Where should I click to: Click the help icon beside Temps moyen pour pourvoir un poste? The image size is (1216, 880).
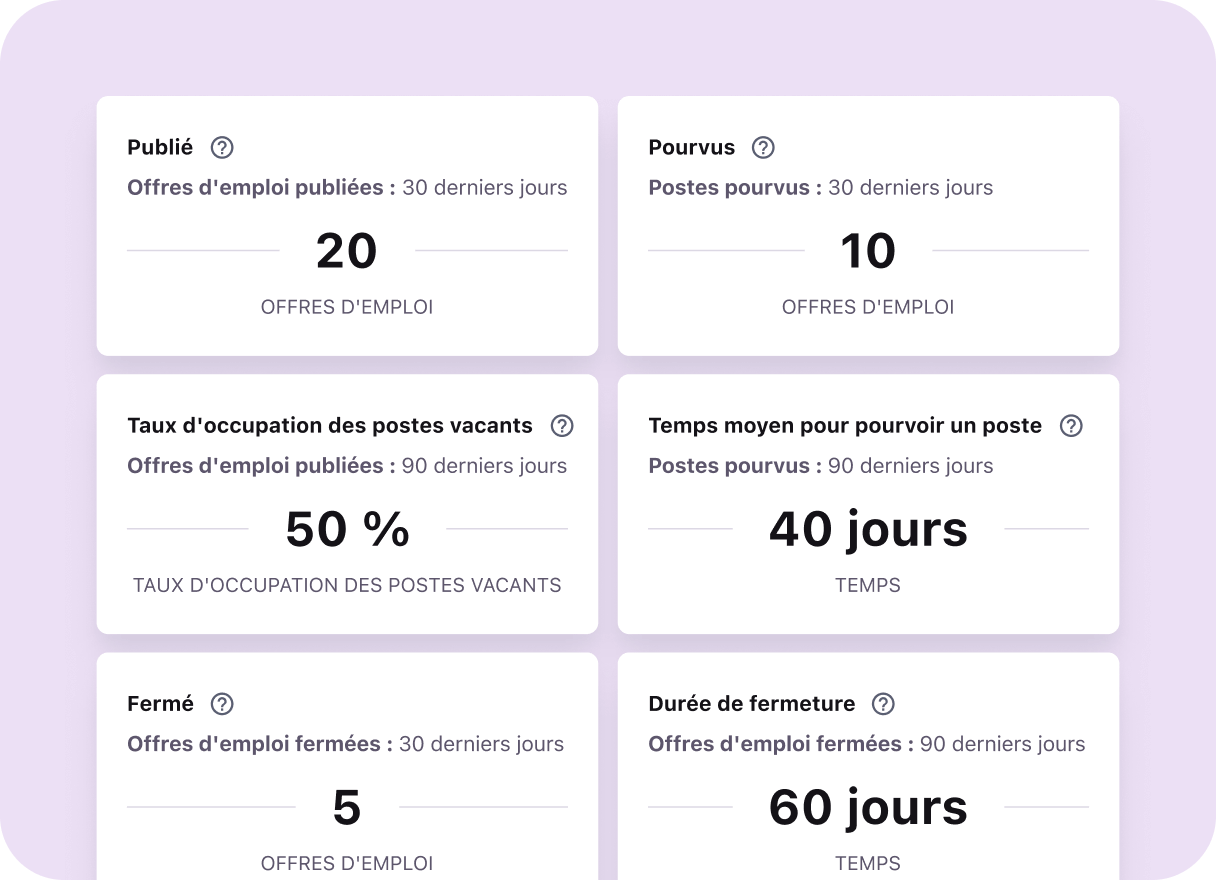(1071, 426)
